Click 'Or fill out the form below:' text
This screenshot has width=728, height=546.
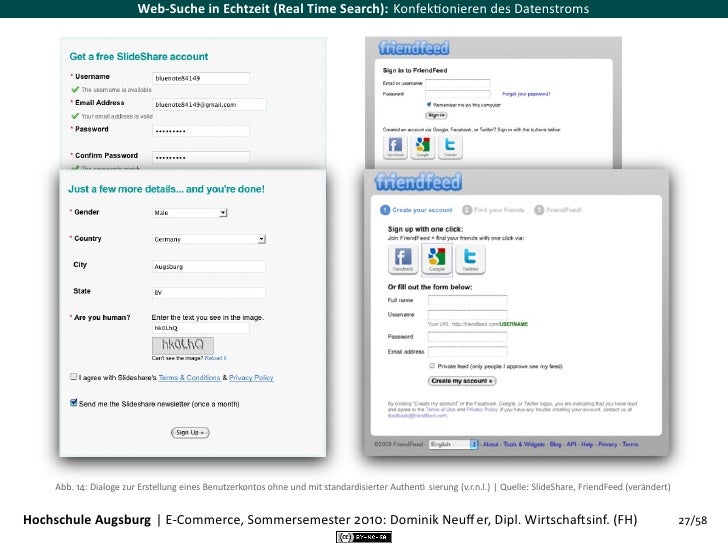(x=430, y=287)
